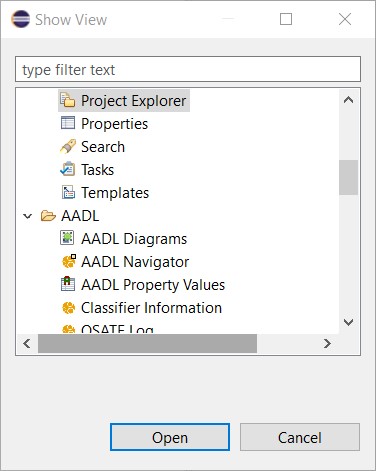Click the Tasks checklist icon
Viewport: 376px width, 471px height.
[x=68, y=169]
